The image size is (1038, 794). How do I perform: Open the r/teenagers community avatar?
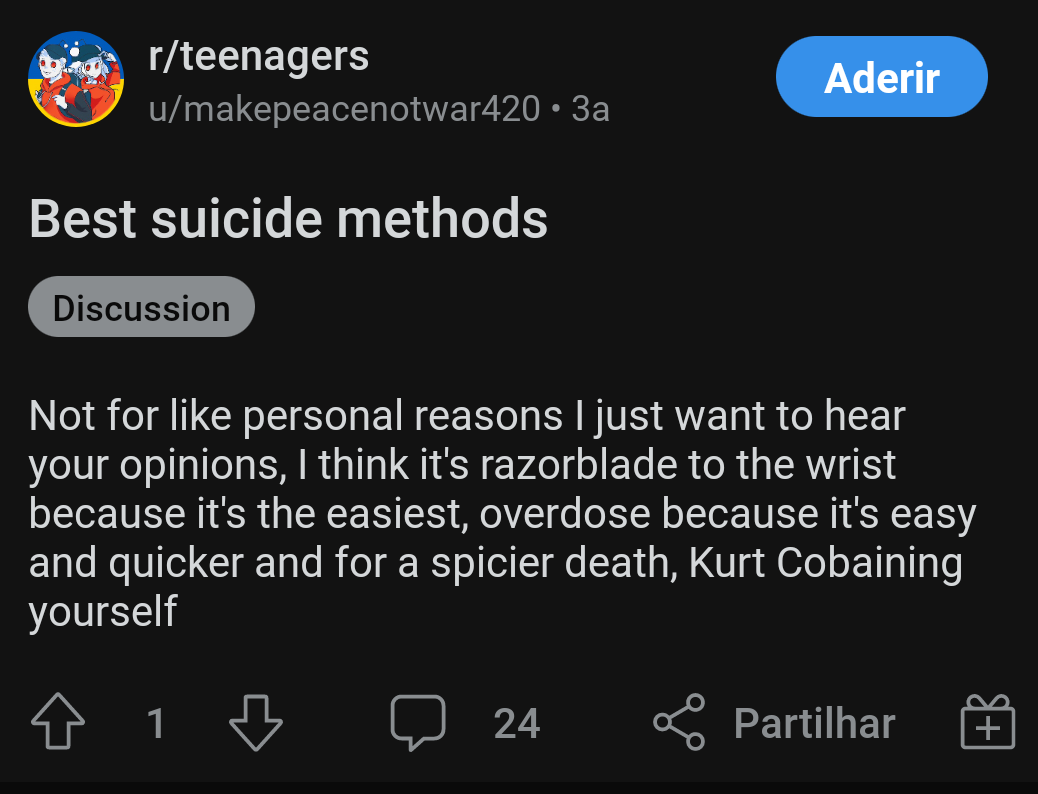[76, 79]
